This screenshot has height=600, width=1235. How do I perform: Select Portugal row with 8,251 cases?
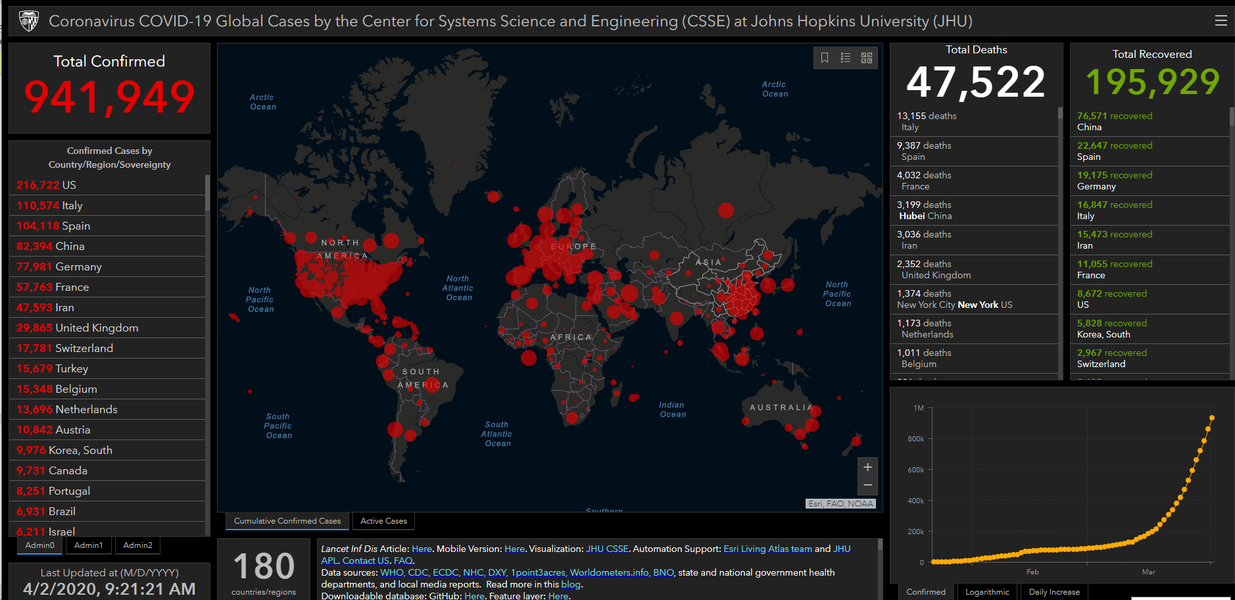click(106, 491)
